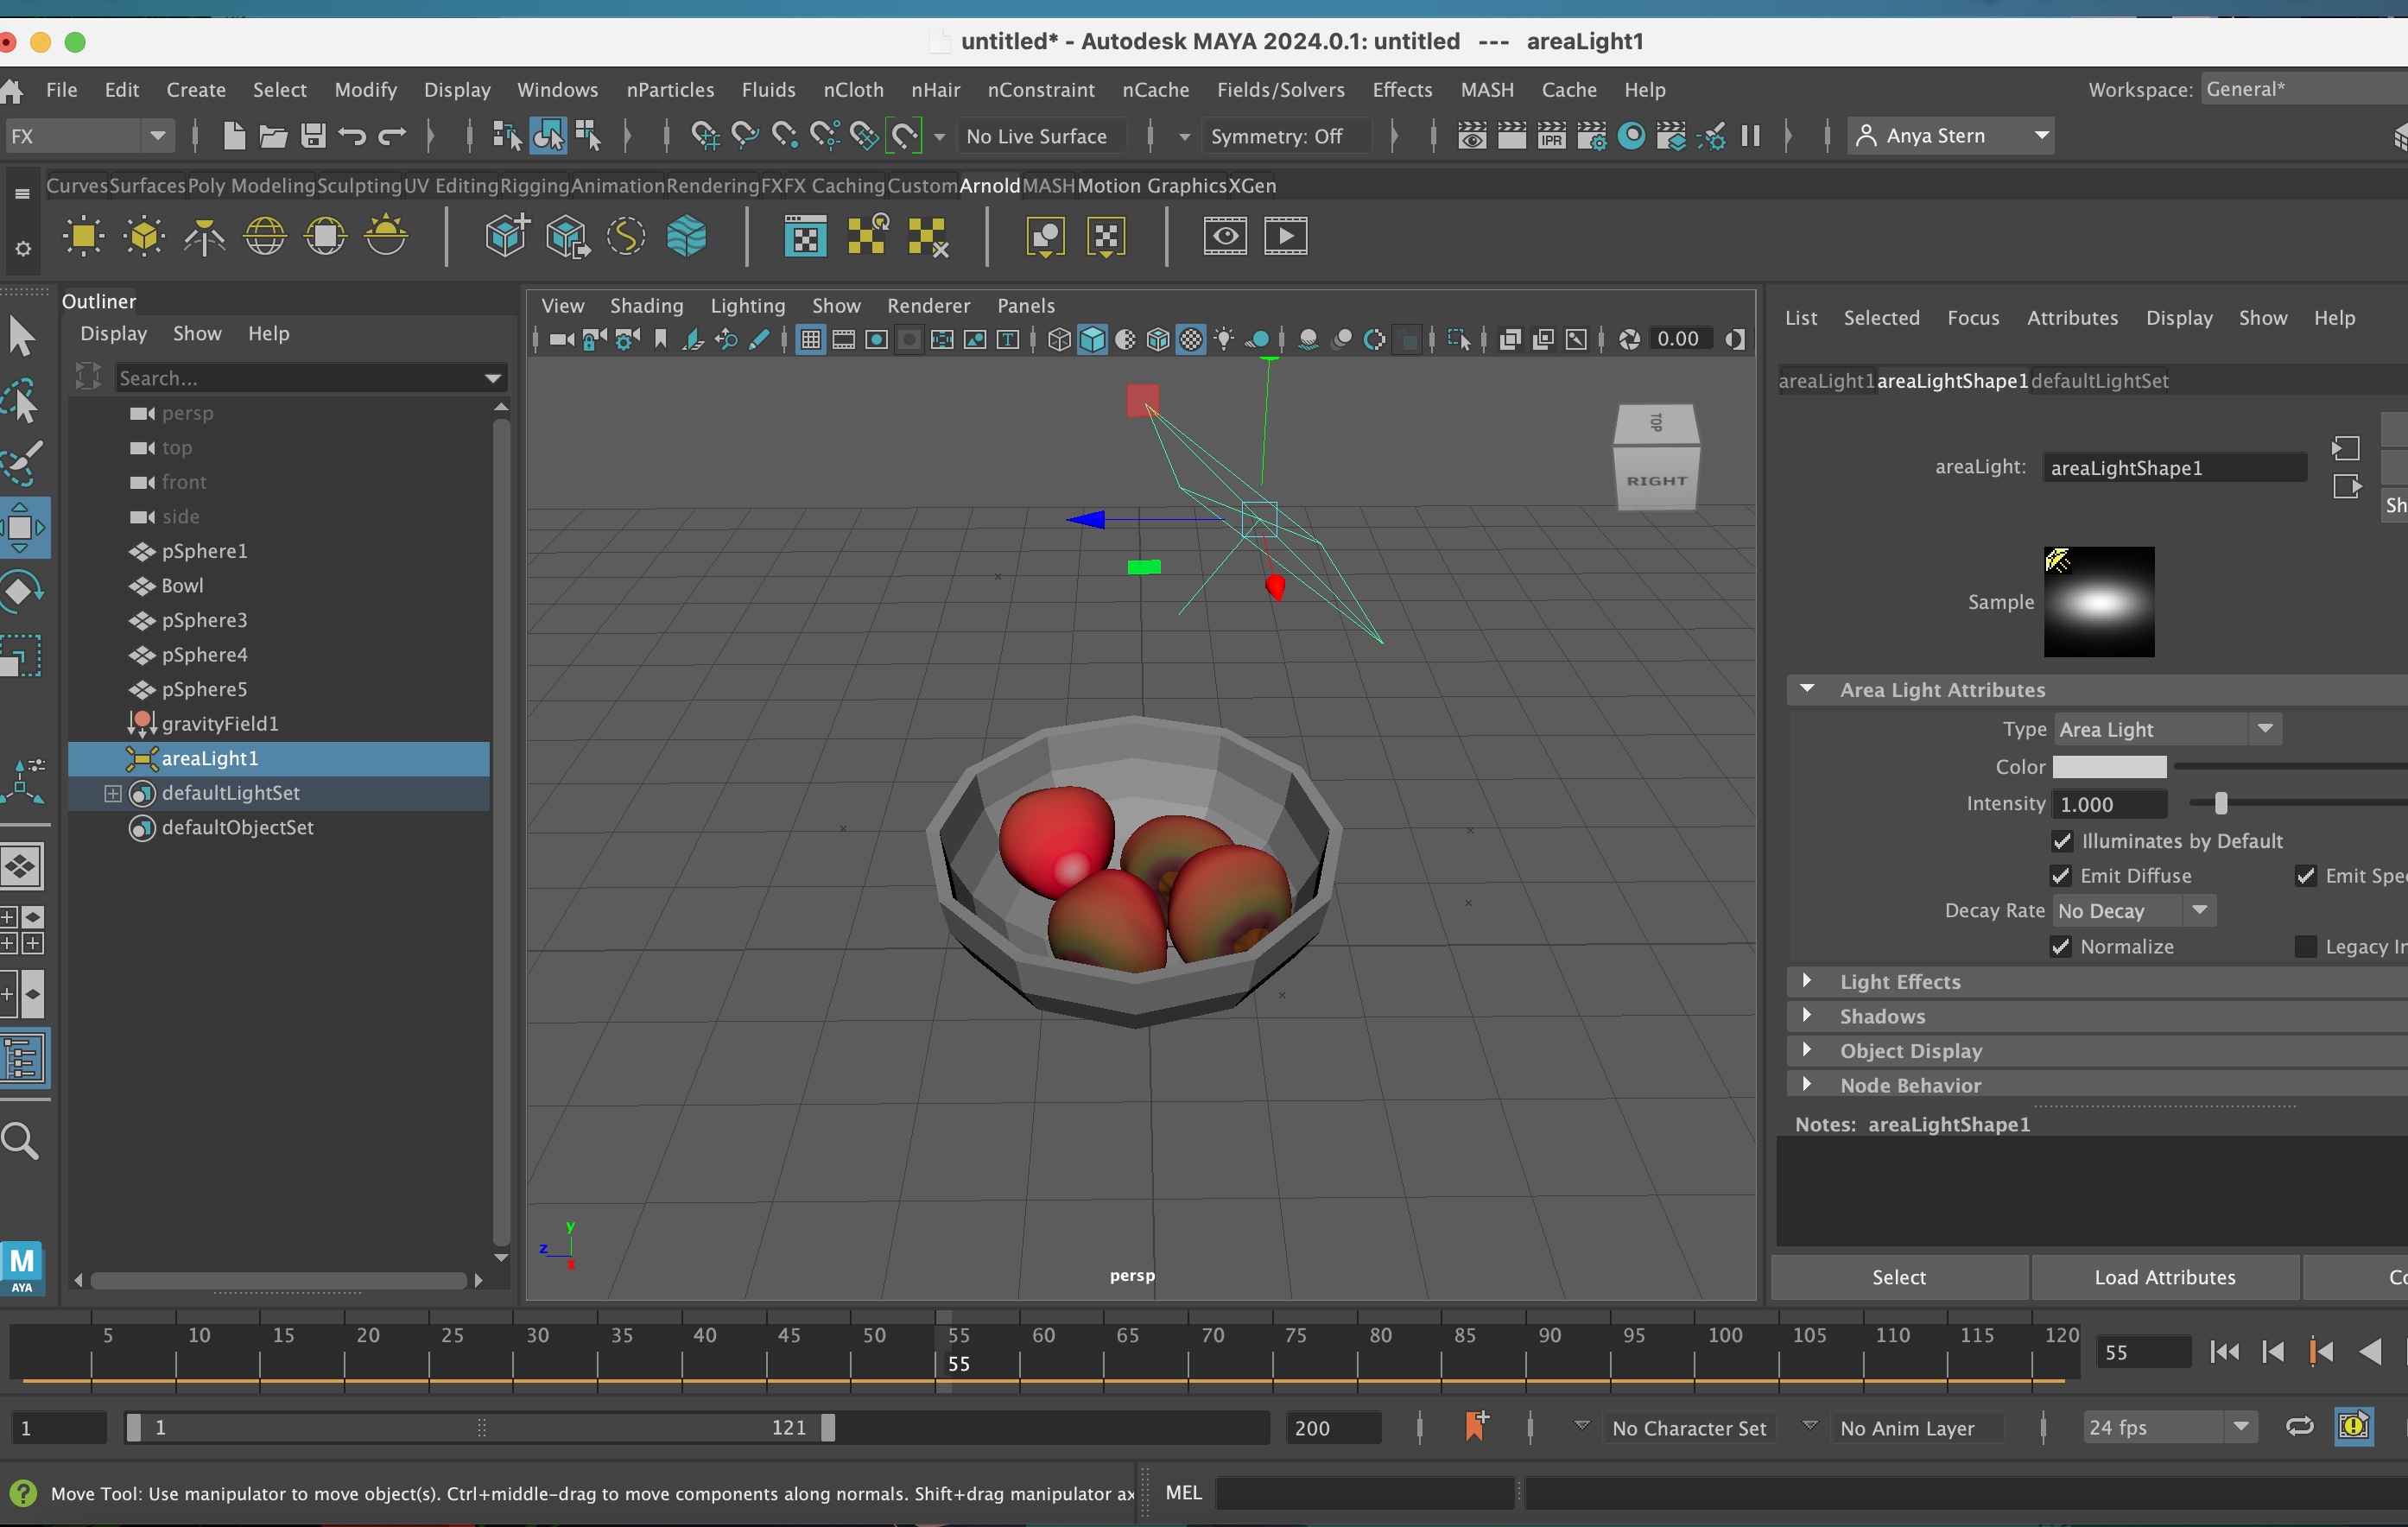The height and width of the screenshot is (1527, 2408).
Task: Select the Paint Selection tool in toolbox
Action: pos(22,463)
